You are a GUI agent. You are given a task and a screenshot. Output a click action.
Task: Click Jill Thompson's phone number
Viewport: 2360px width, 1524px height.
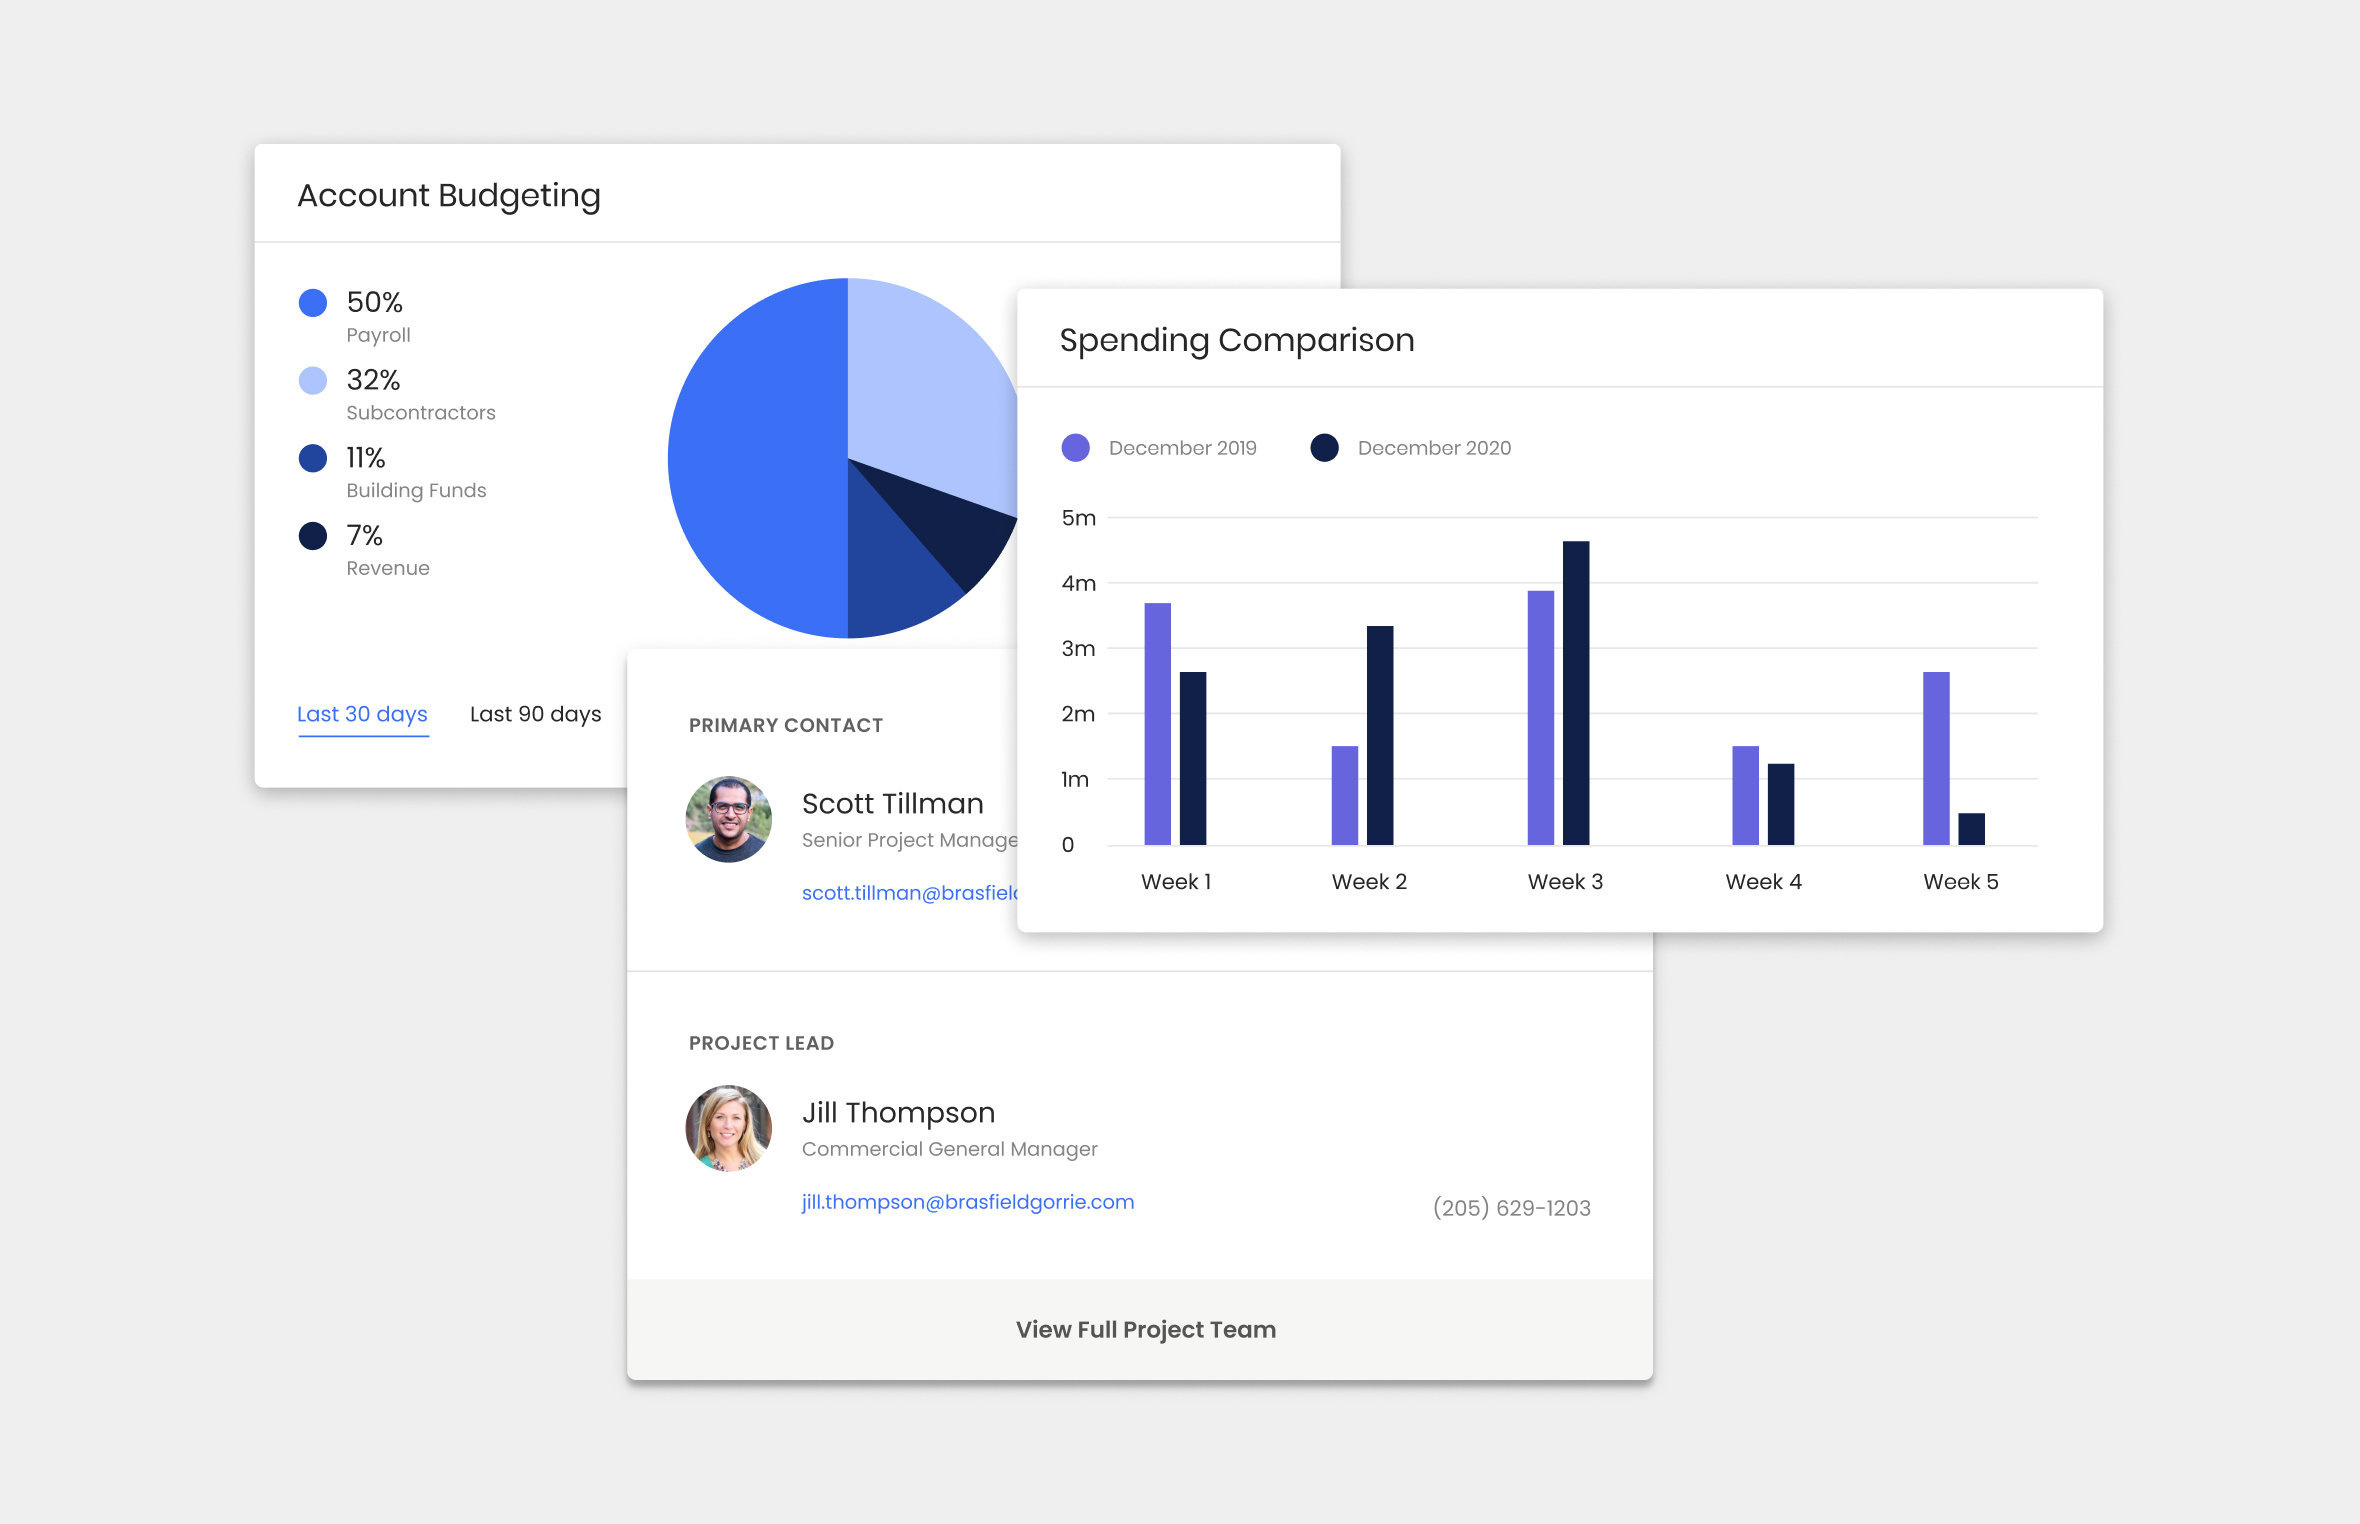pos(1511,1208)
